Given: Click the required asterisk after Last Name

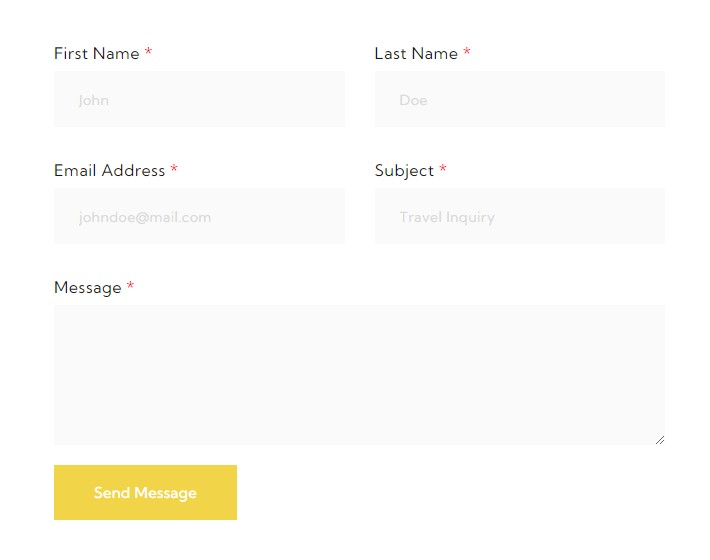Looking at the screenshot, I should tap(467, 52).
